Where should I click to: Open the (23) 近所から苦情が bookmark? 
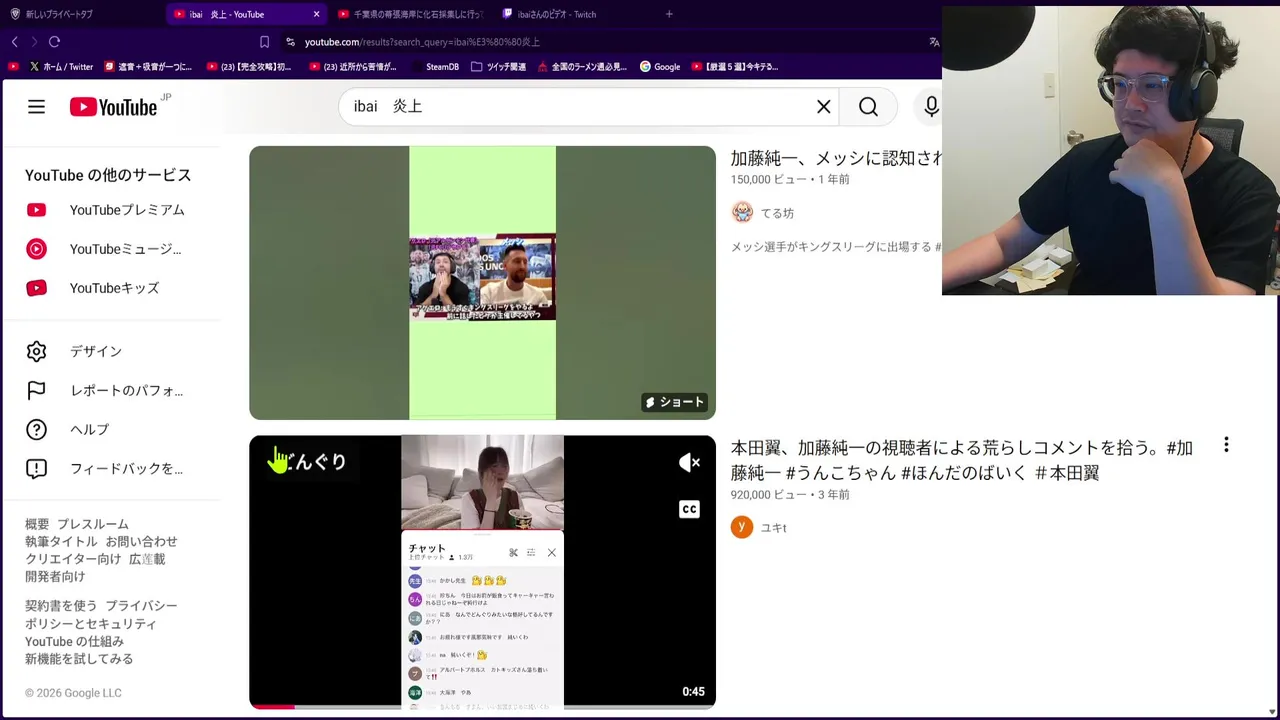point(353,67)
